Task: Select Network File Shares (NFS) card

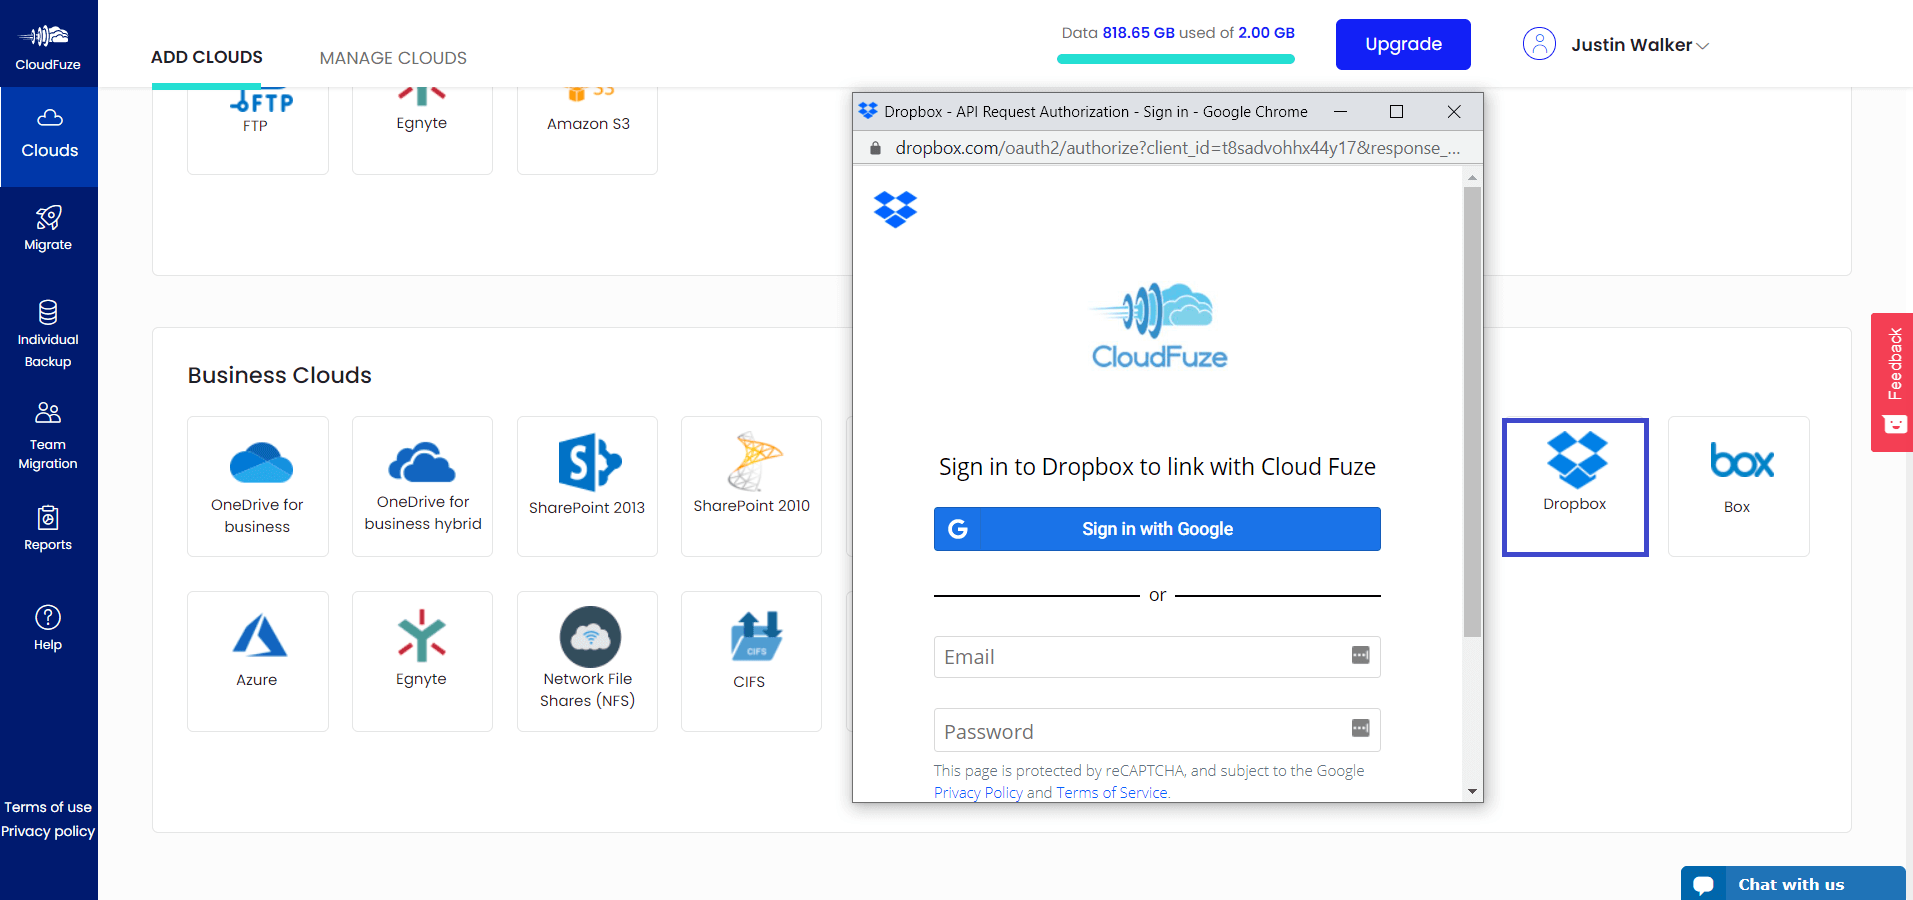Action: pyautogui.click(x=587, y=661)
